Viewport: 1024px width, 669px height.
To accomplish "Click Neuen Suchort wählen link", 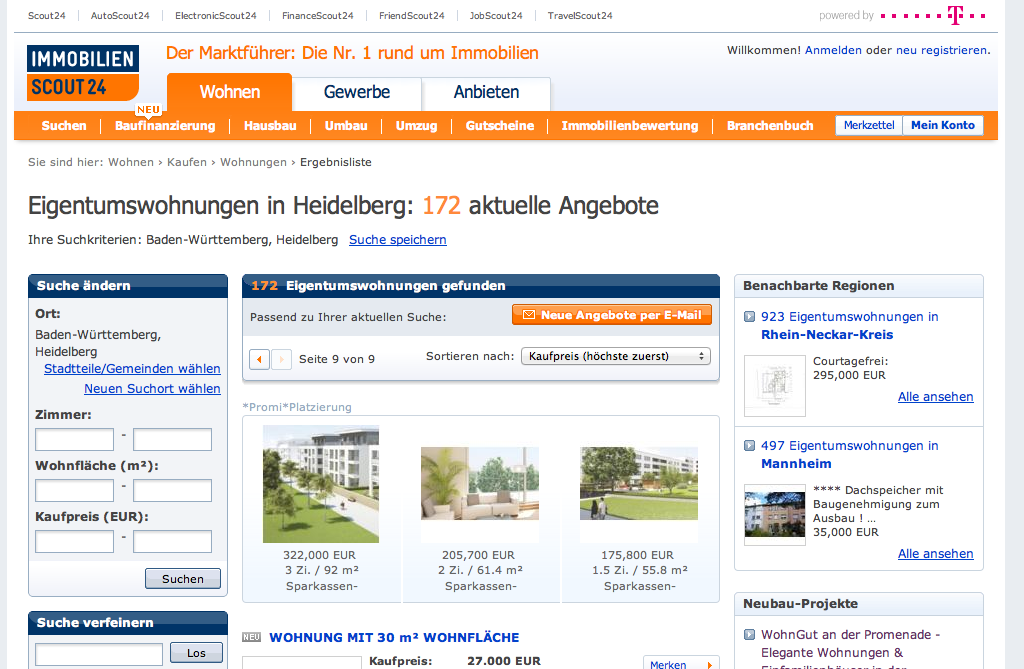I will 152,389.
